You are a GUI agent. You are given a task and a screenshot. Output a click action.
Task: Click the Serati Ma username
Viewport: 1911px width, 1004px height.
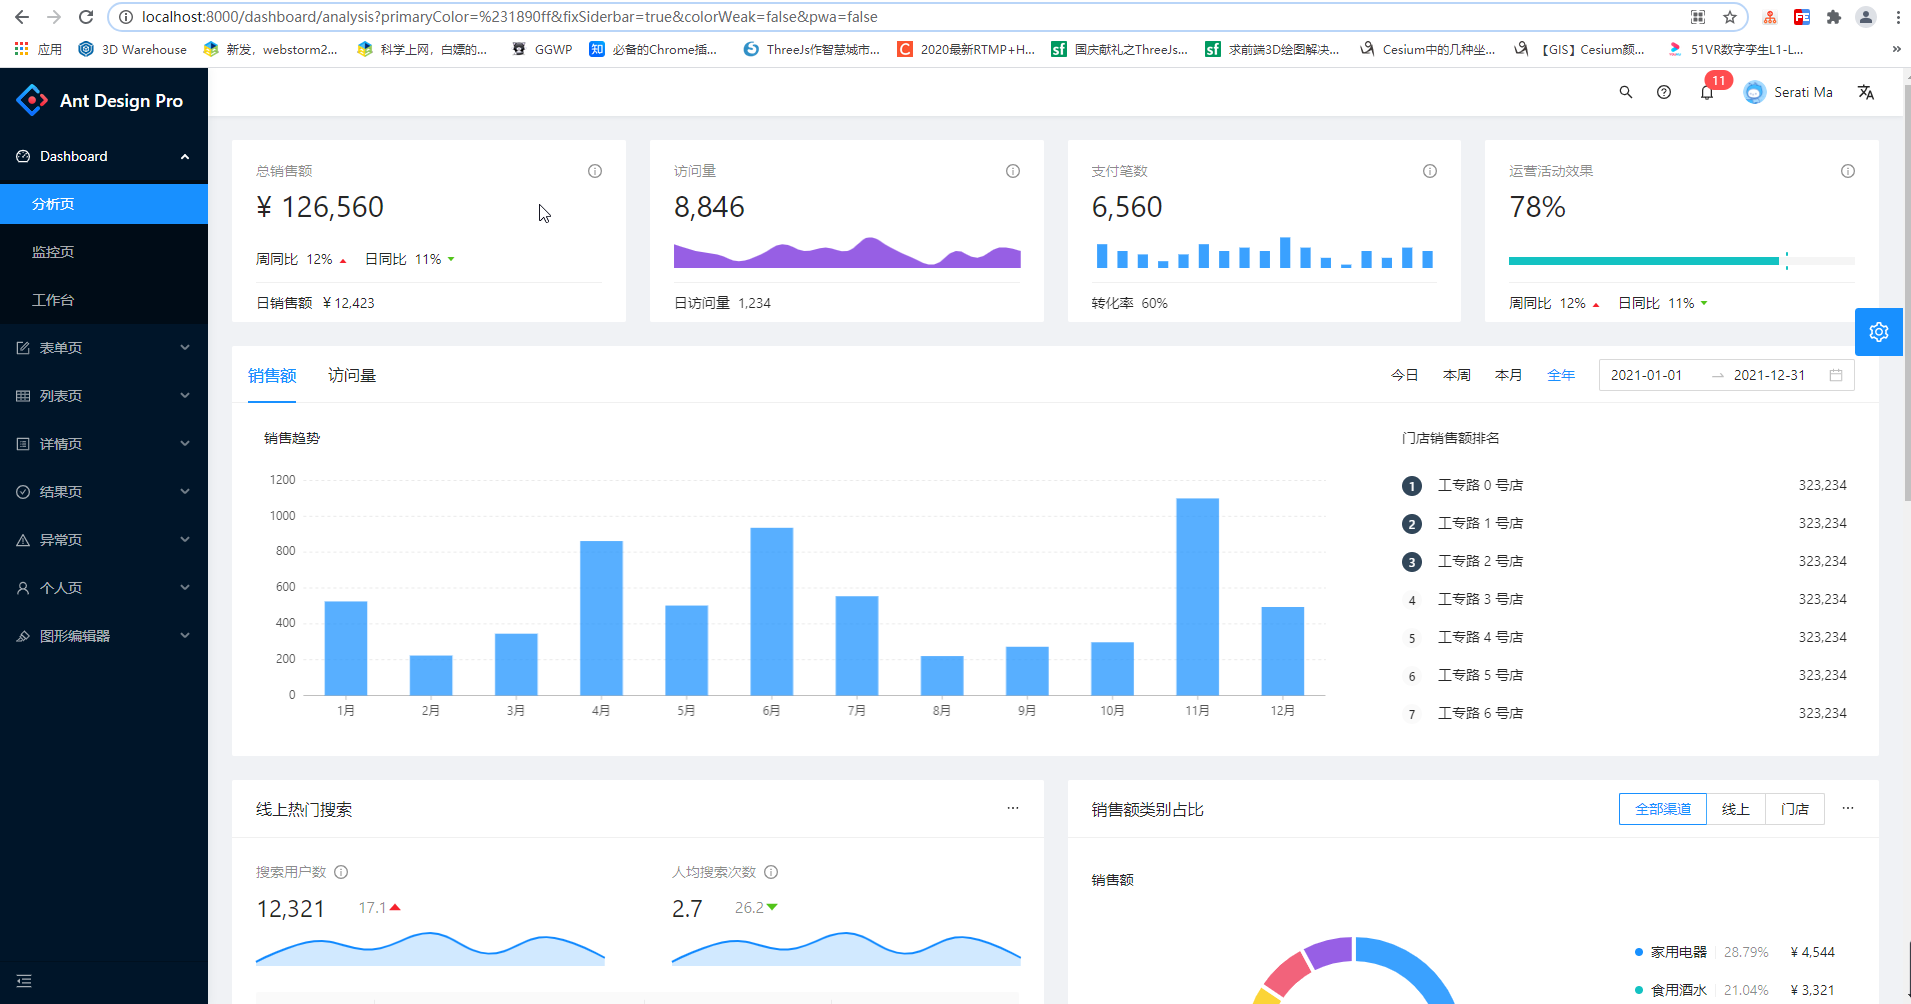click(1803, 92)
